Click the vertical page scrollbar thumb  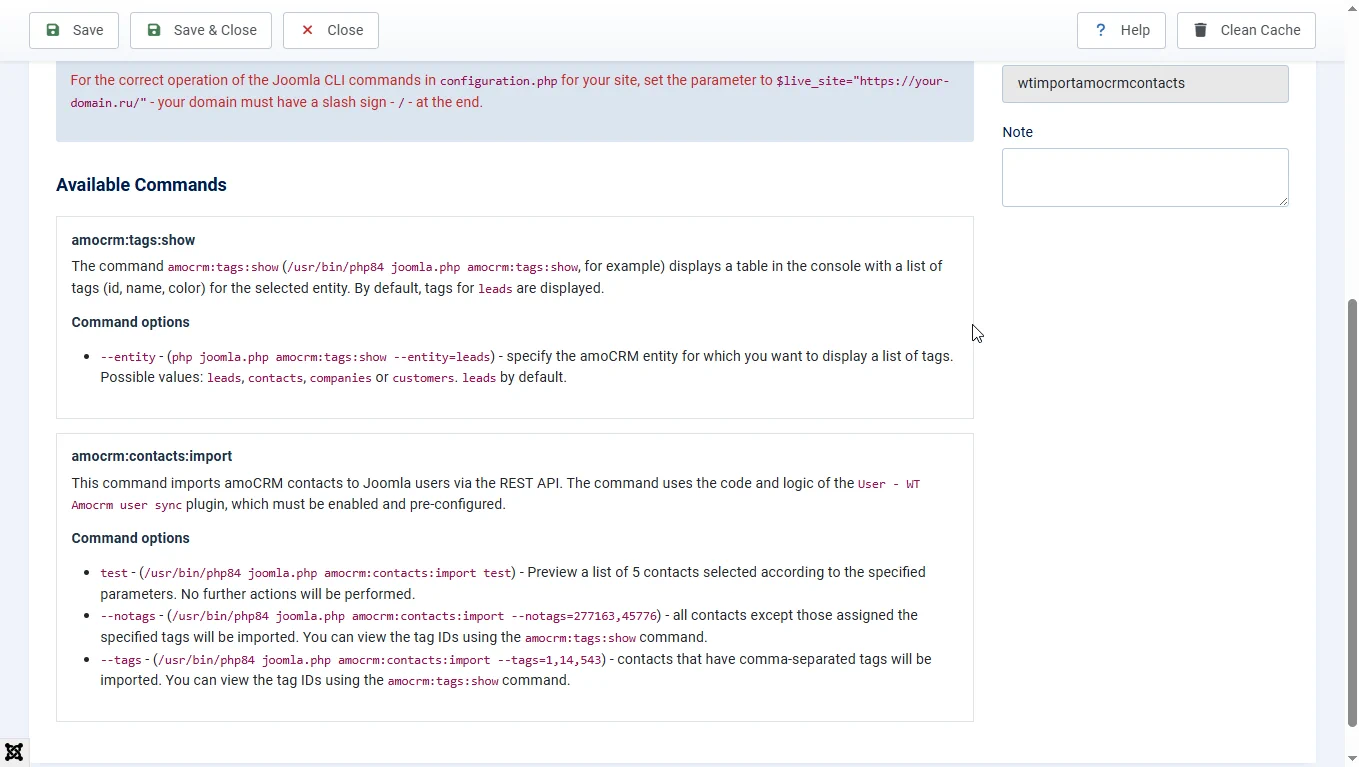coord(1352,510)
